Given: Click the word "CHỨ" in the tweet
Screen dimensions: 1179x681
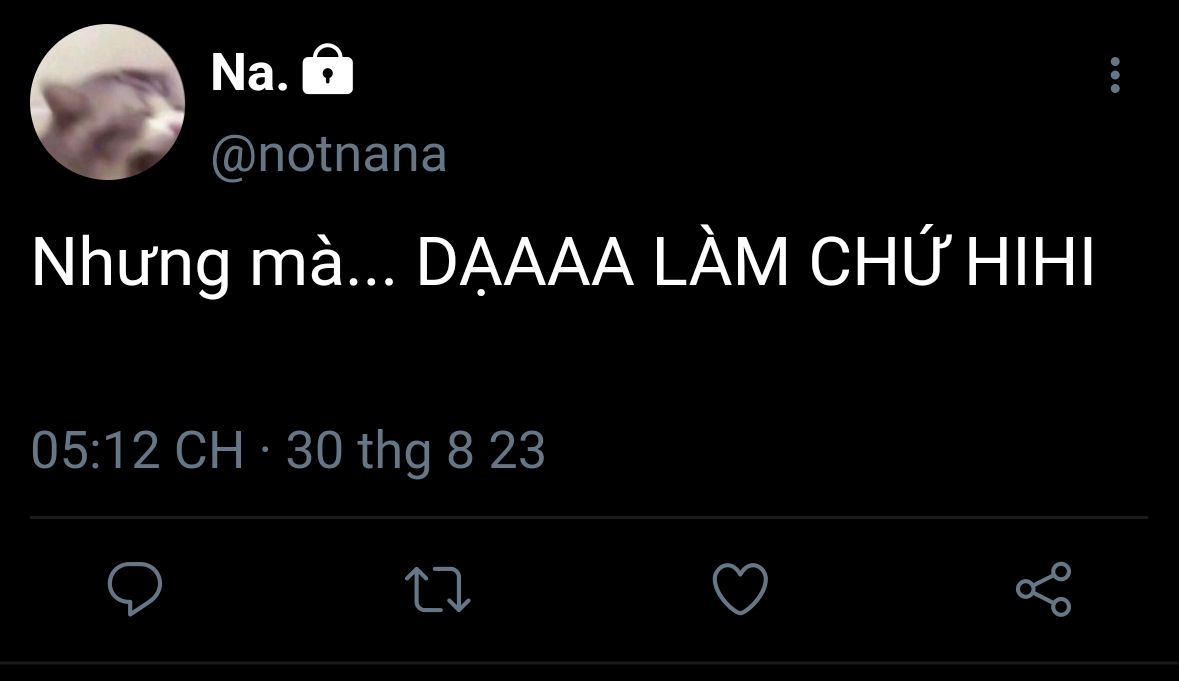Looking at the screenshot, I should pyautogui.click(x=876, y=265).
